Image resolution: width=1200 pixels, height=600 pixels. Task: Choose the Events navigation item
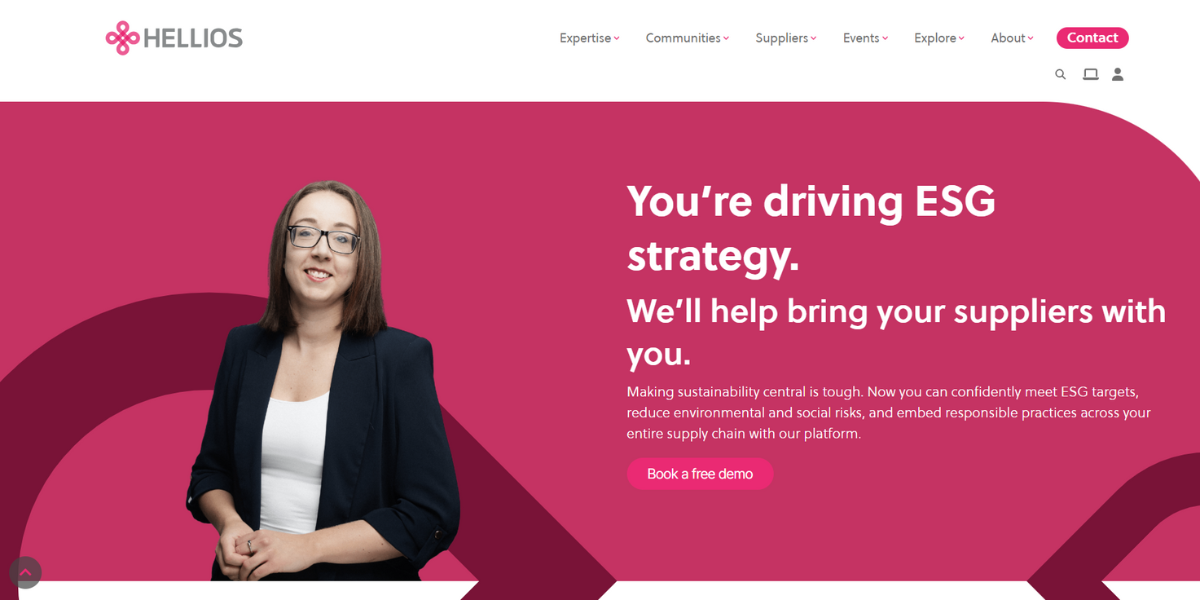click(861, 38)
